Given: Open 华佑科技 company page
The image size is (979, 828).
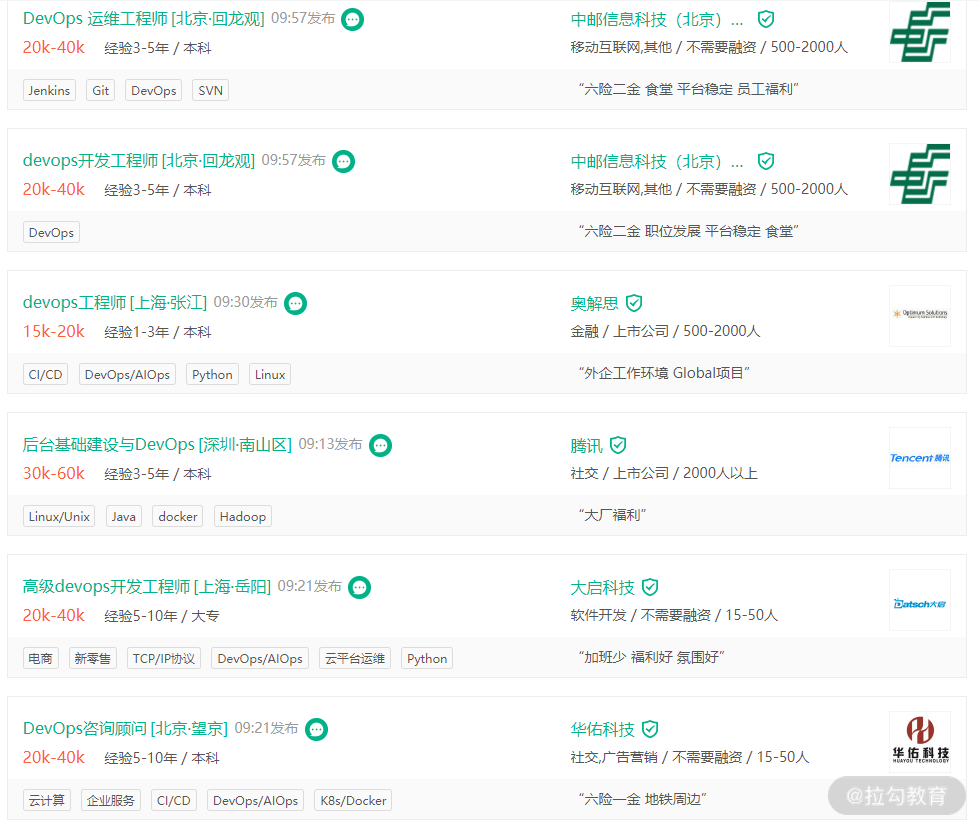Looking at the screenshot, I should point(602,729).
